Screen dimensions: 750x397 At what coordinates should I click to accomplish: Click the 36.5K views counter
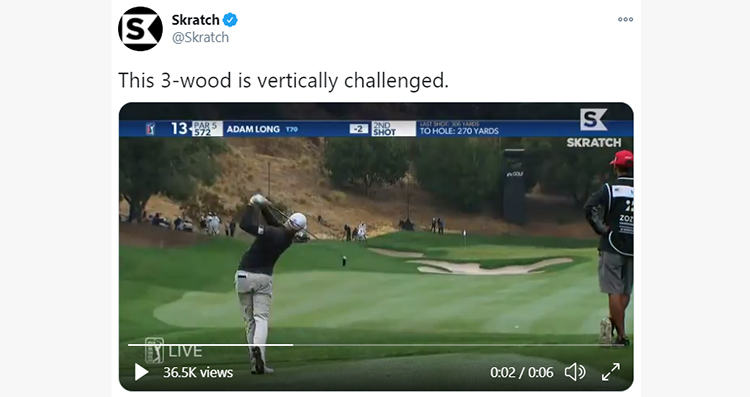tap(198, 372)
